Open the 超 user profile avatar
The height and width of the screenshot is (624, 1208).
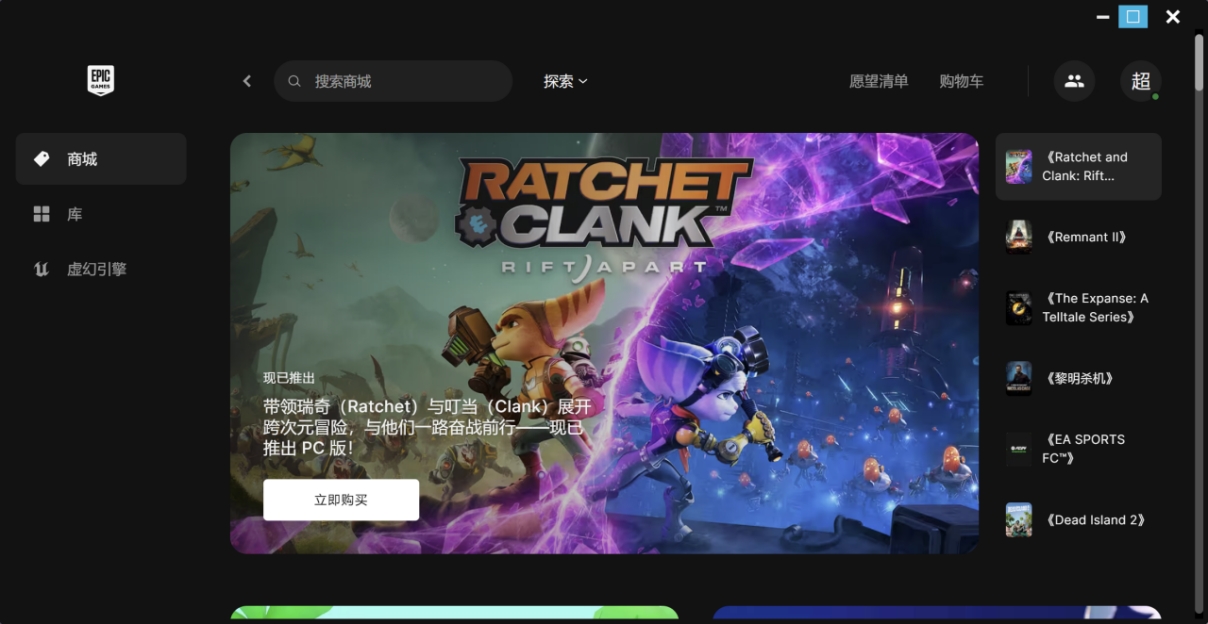pyautogui.click(x=1141, y=81)
